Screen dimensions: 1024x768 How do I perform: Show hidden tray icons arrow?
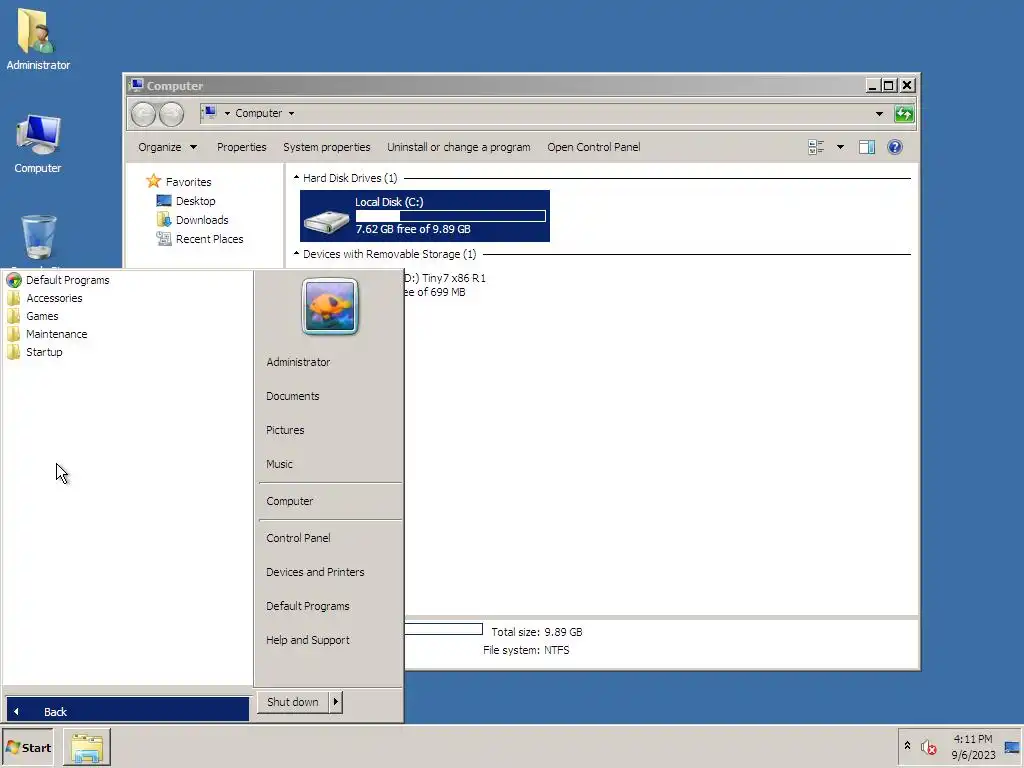pos(907,745)
